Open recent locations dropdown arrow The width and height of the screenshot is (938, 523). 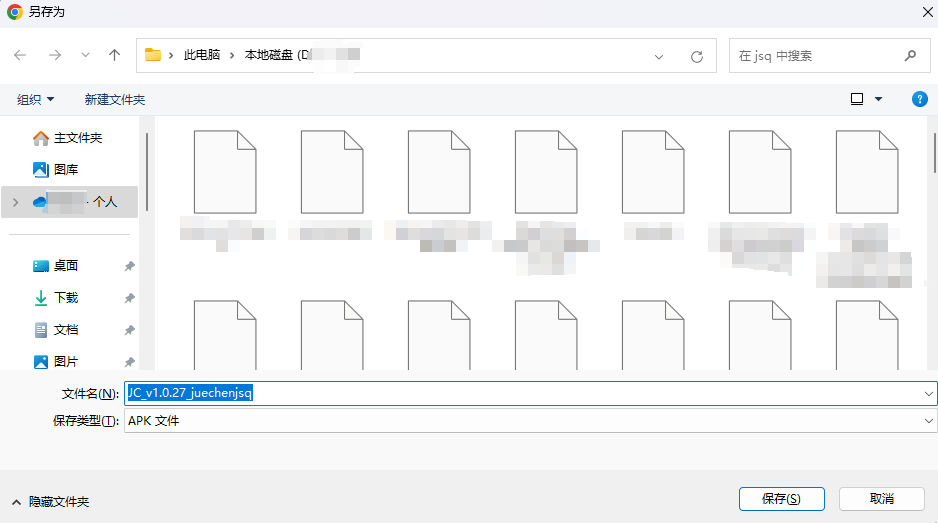pyautogui.click(x=85, y=56)
